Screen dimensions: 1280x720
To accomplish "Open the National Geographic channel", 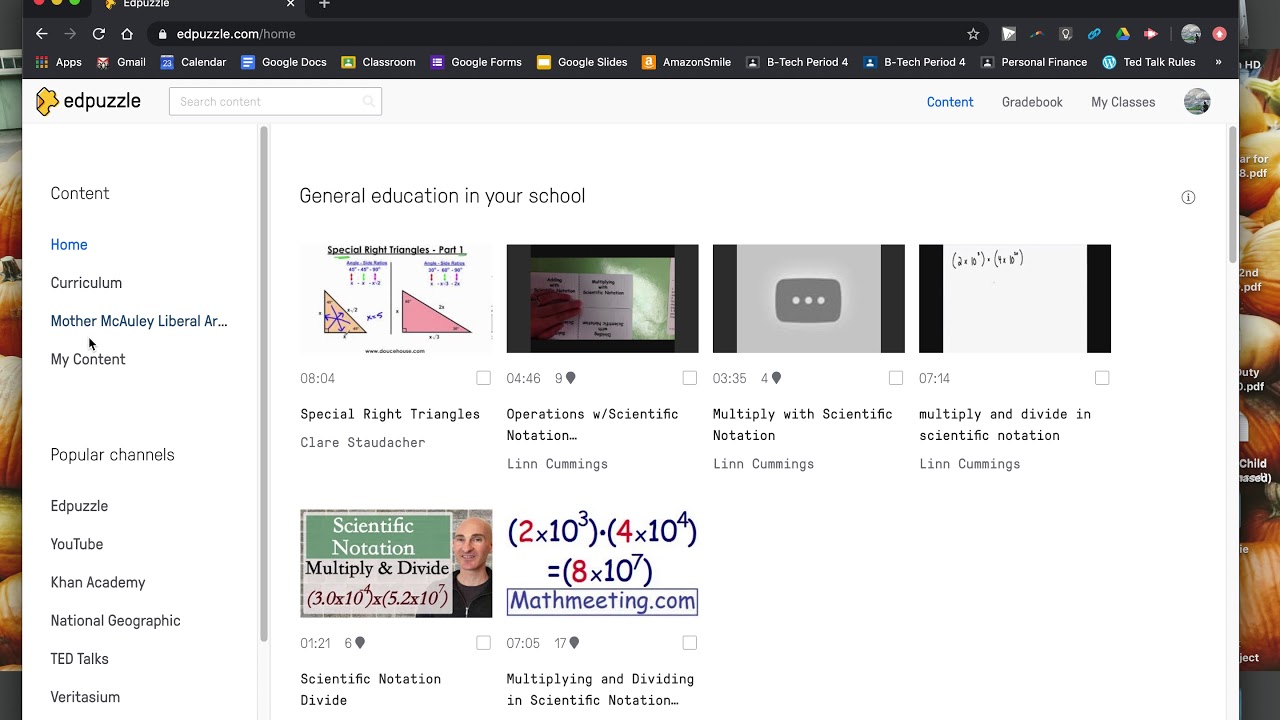I will 115,621.
